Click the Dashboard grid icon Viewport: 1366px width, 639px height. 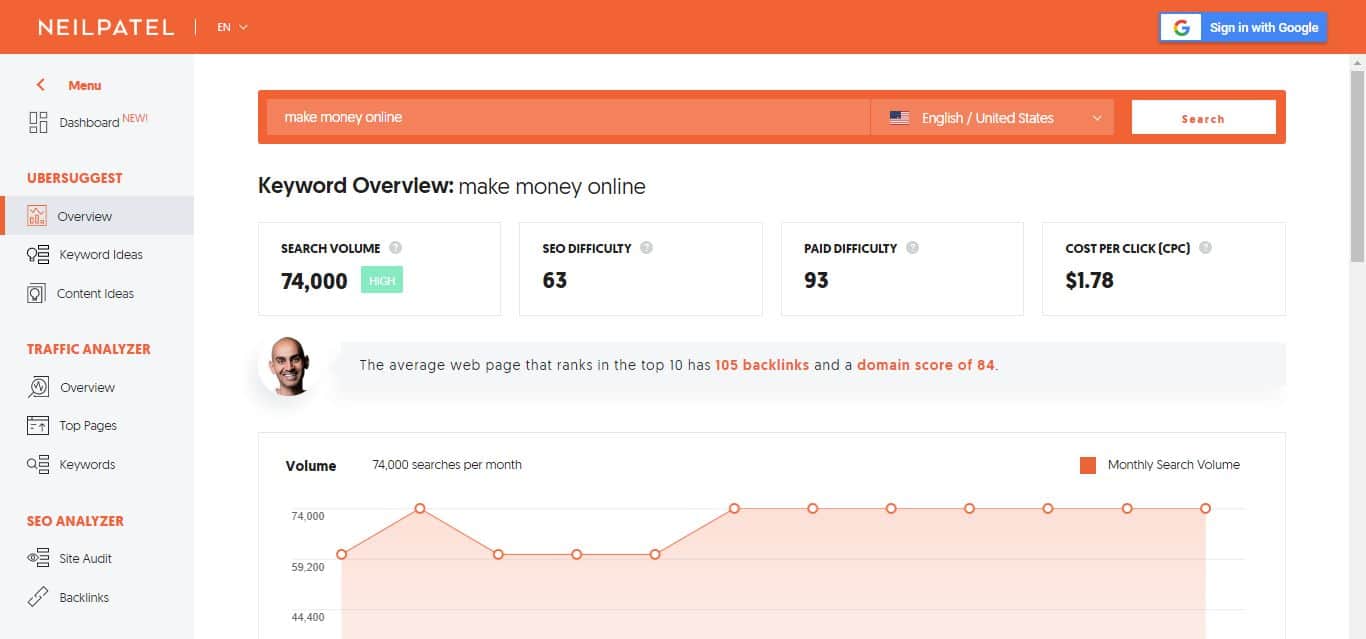38,122
